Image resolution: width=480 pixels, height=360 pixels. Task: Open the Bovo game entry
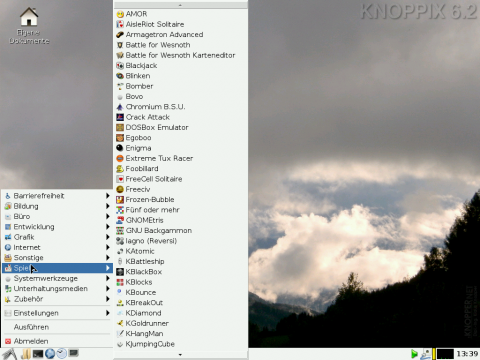180,97
